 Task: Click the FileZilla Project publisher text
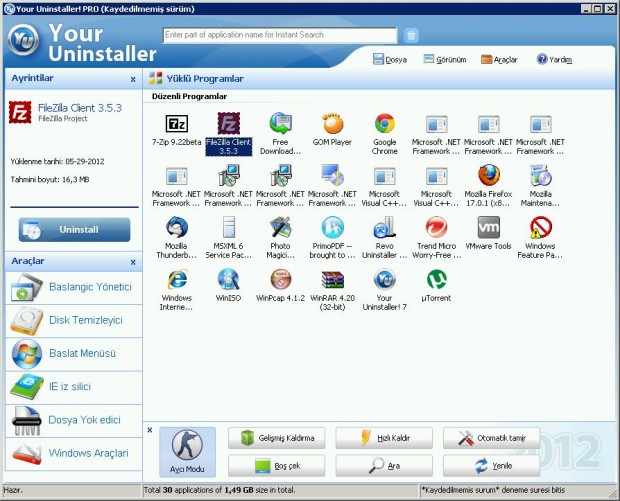coord(63,119)
